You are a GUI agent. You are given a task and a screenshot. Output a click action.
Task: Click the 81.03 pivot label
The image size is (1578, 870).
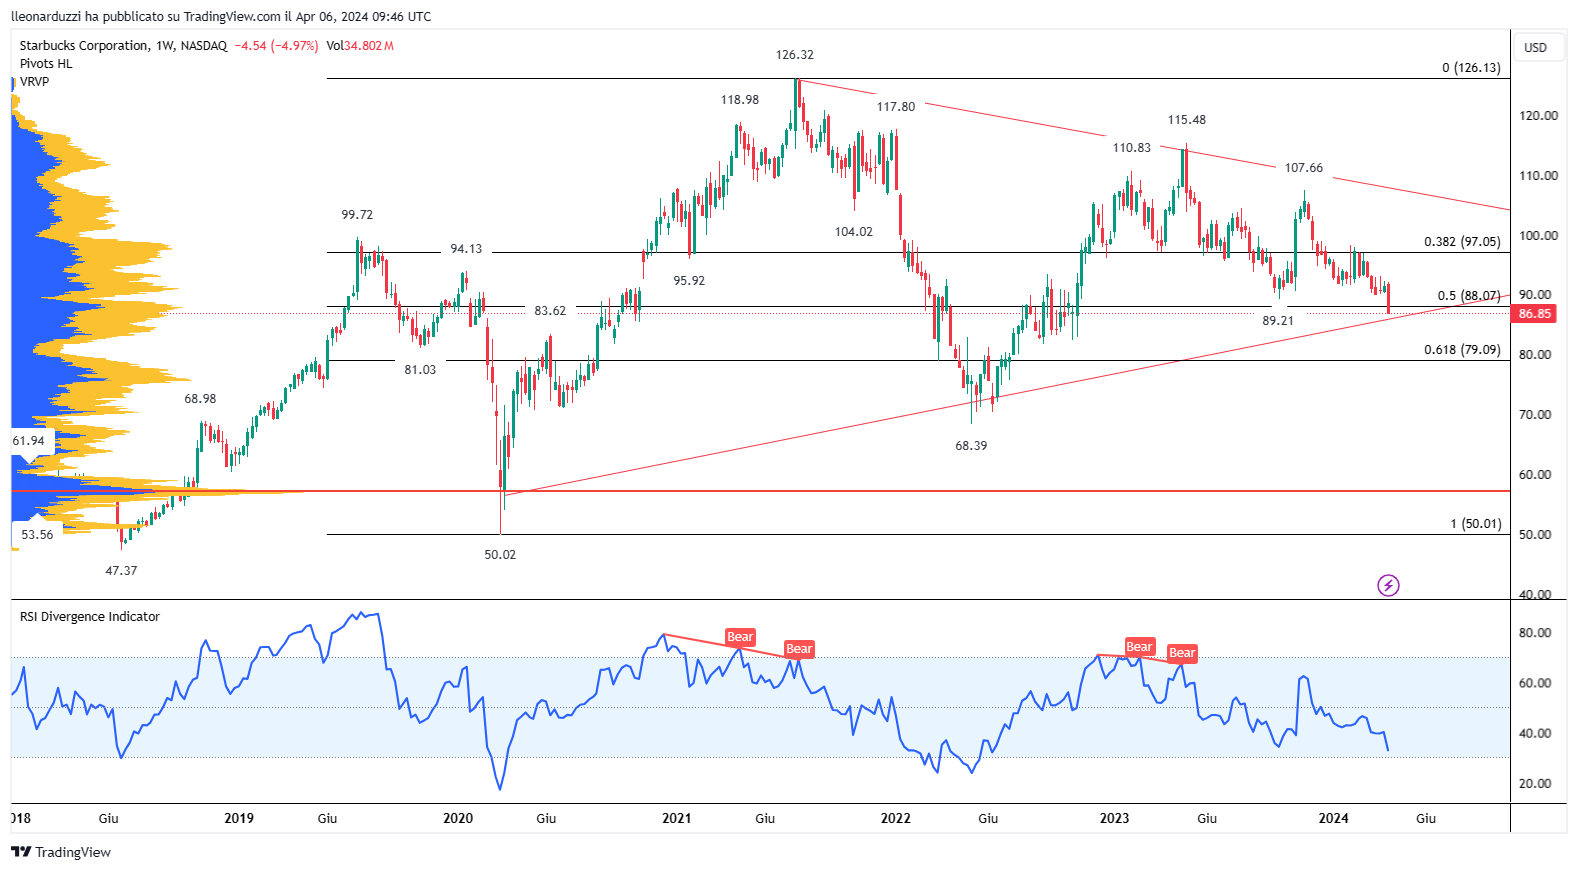[420, 370]
